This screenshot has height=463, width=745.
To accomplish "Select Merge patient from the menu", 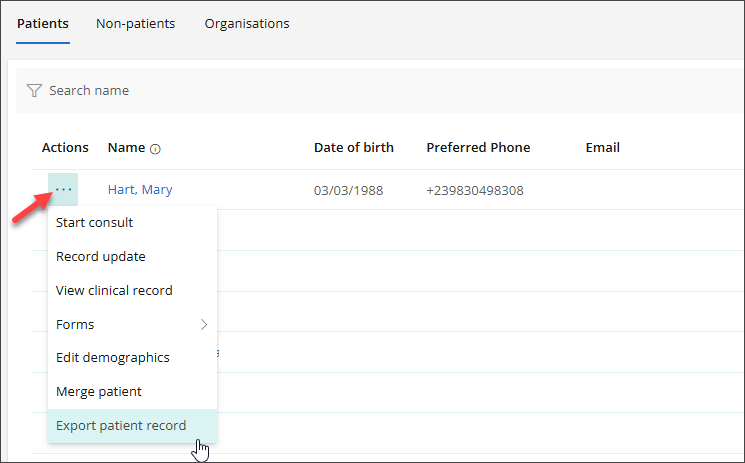I will point(98,391).
